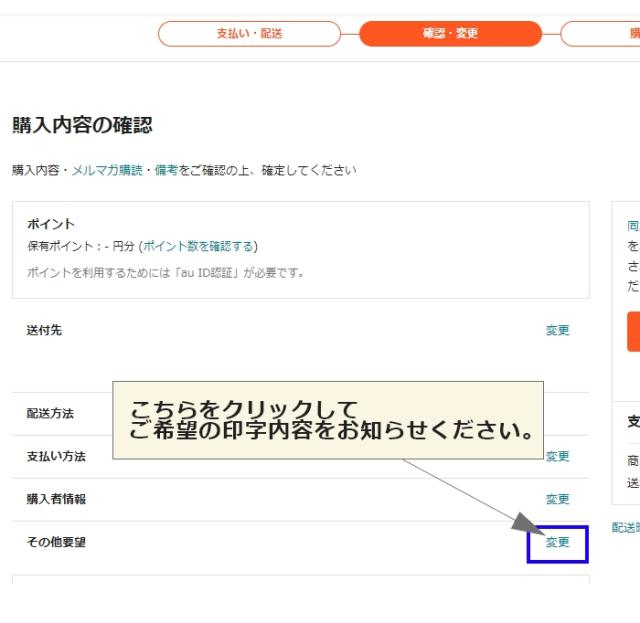Screen dimensions: 640x623
Task: Open the メルマガ購読 link
Action: click(107, 171)
